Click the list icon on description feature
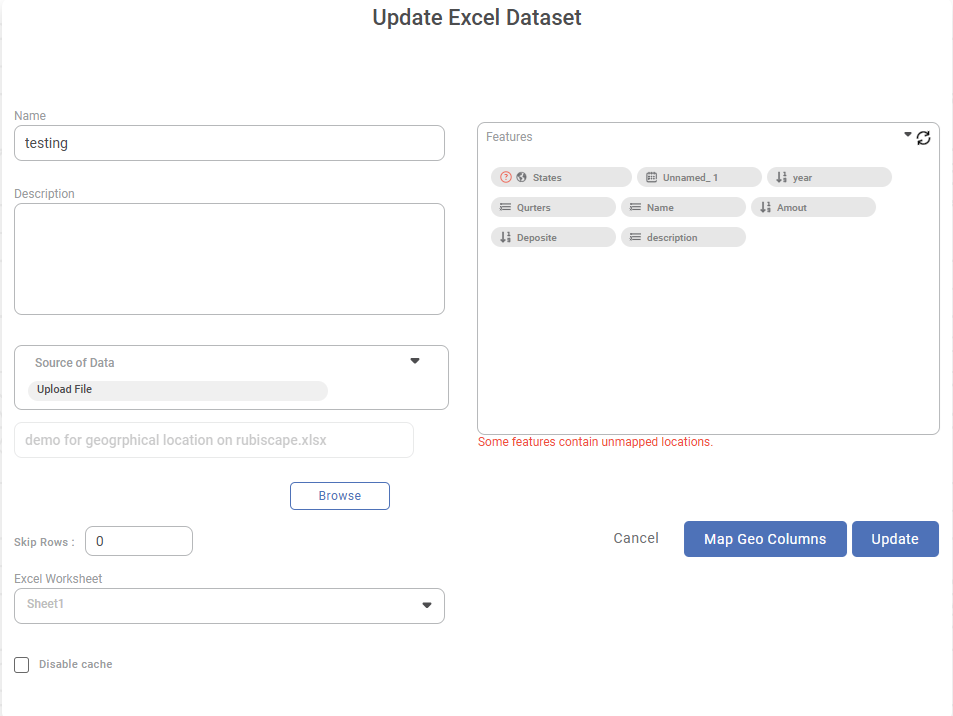 click(x=635, y=237)
